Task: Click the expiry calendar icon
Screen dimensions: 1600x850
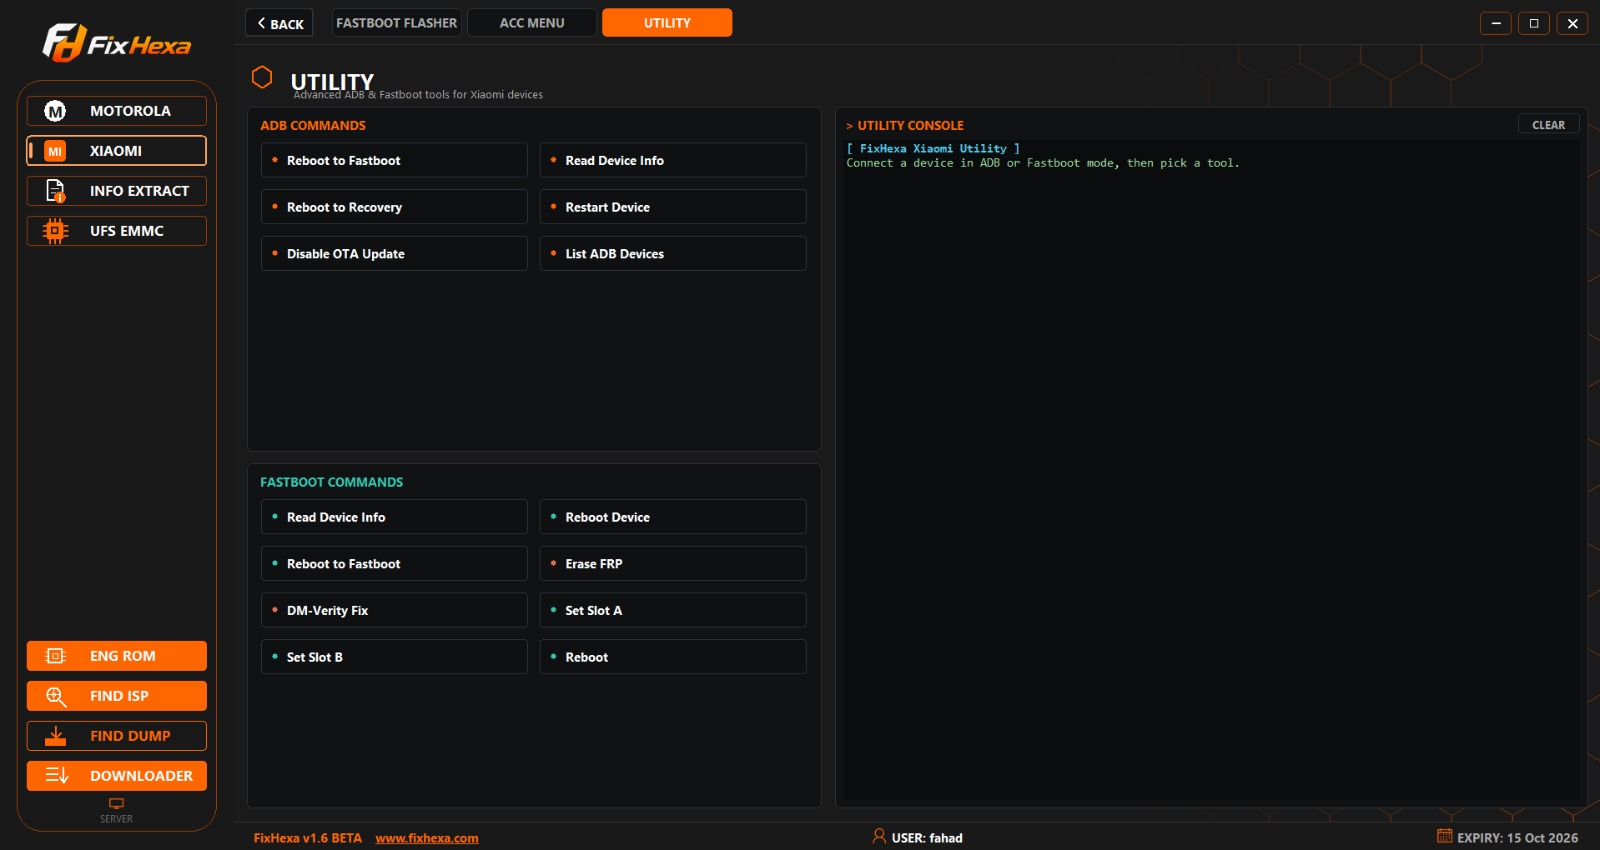Action: point(1445,836)
